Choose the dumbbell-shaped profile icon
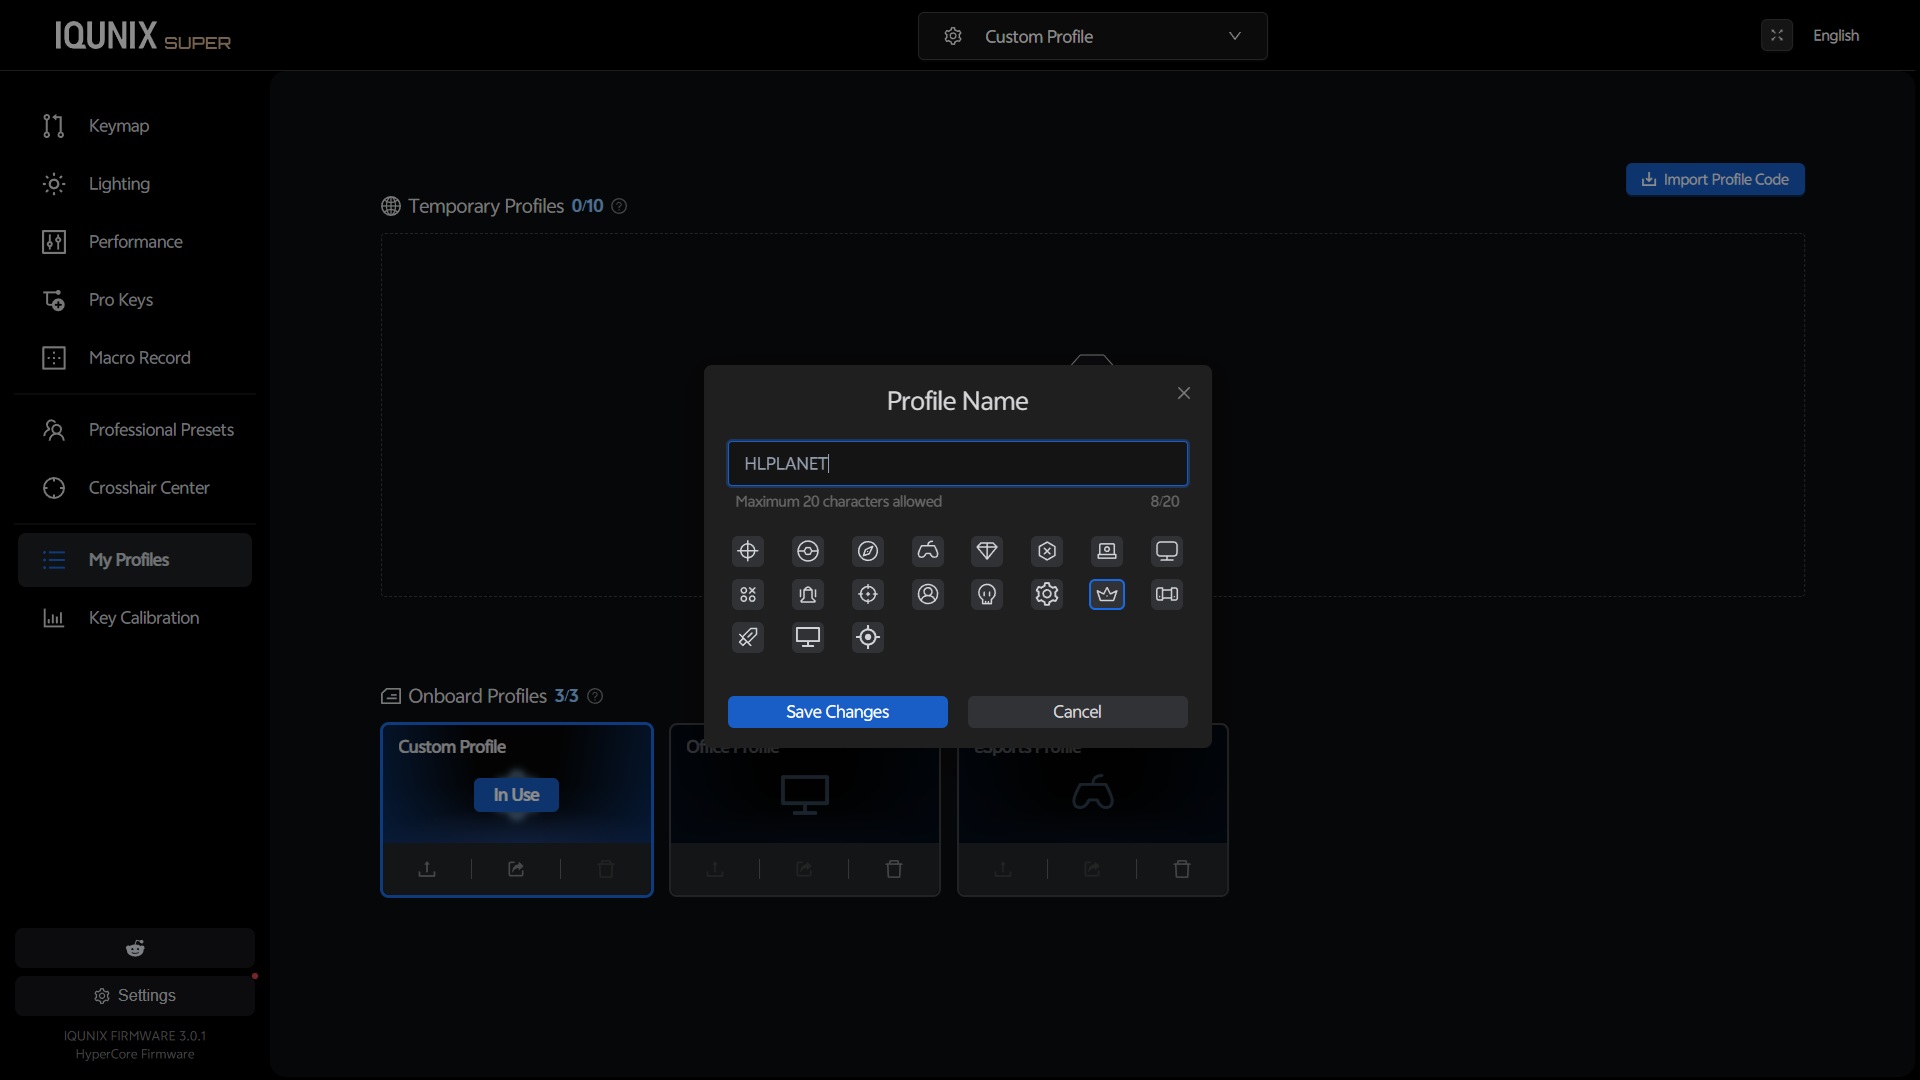 click(1167, 594)
